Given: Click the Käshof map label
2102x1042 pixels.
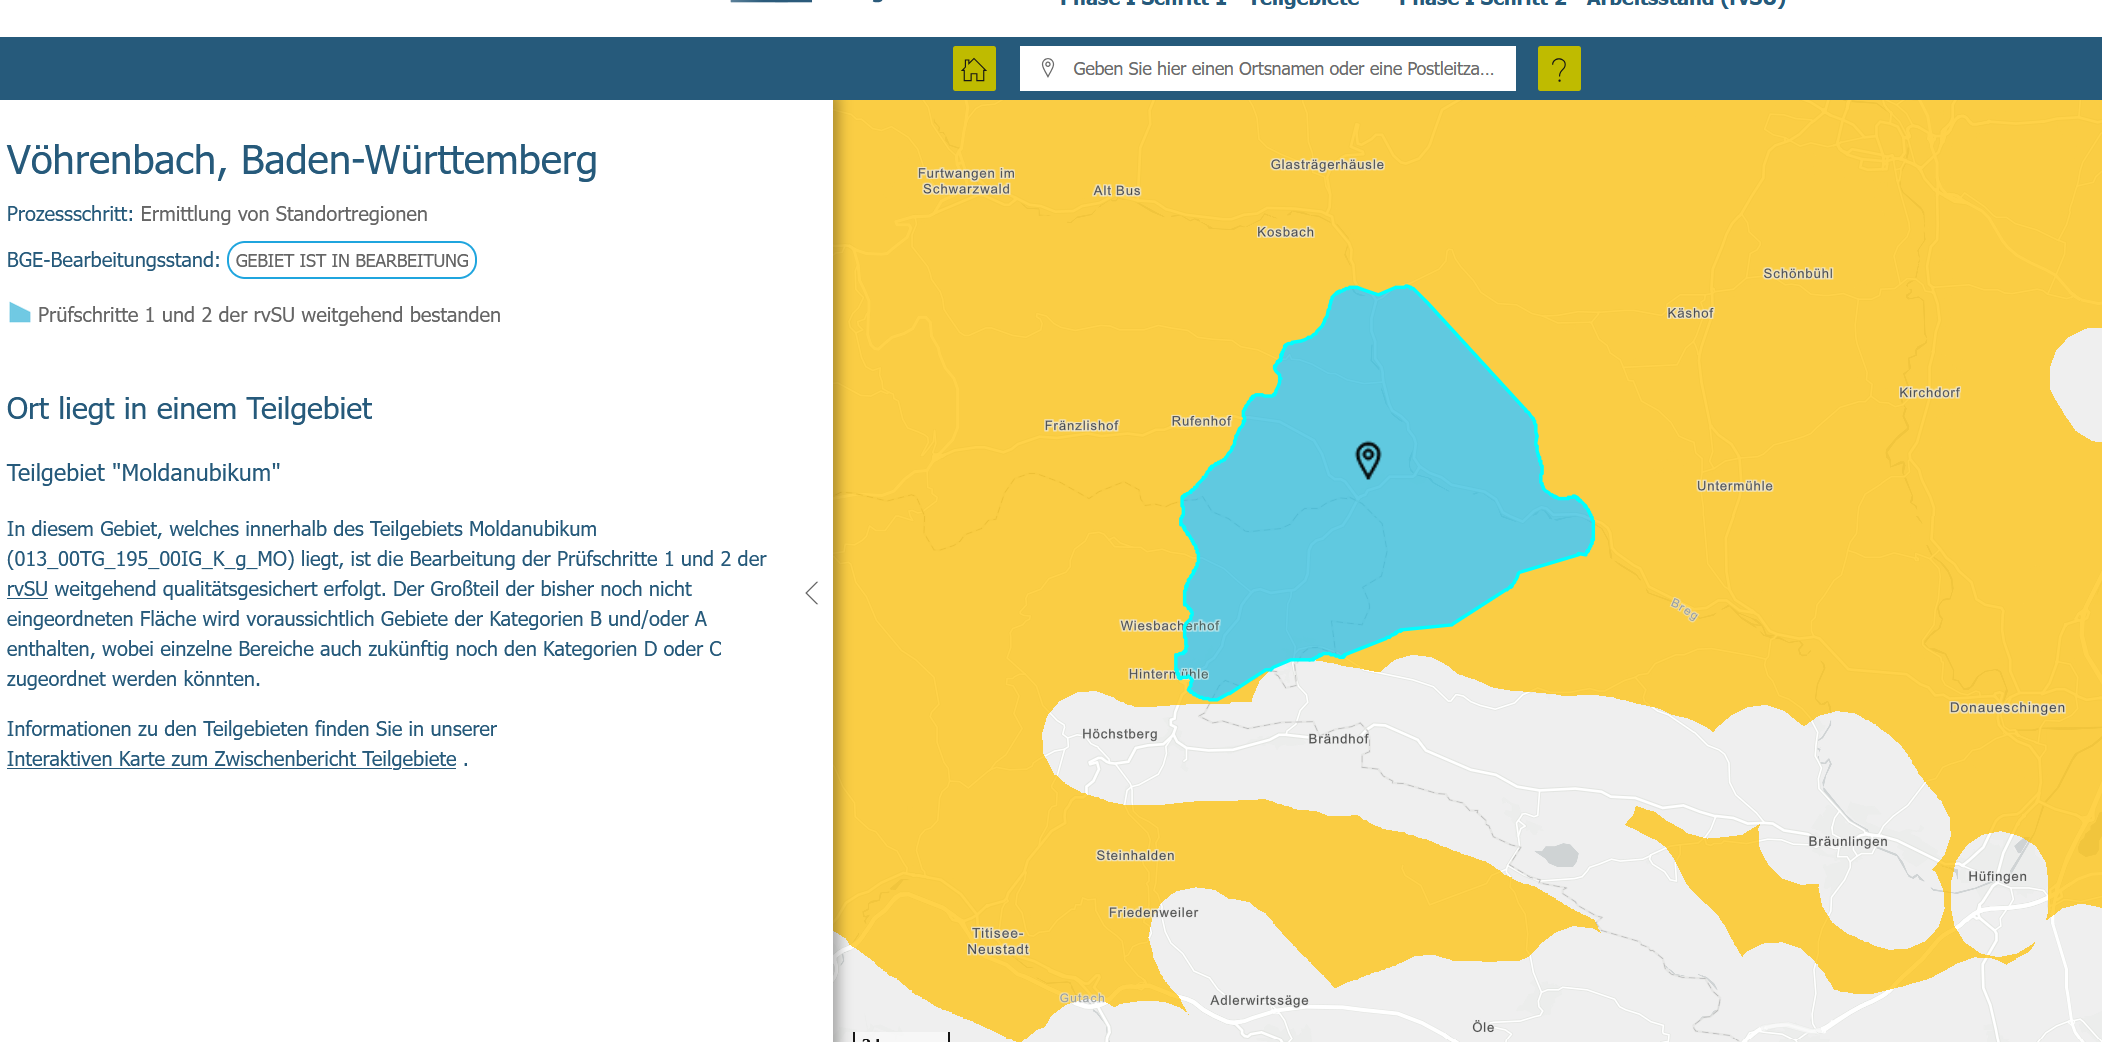Looking at the screenshot, I should 1690,313.
